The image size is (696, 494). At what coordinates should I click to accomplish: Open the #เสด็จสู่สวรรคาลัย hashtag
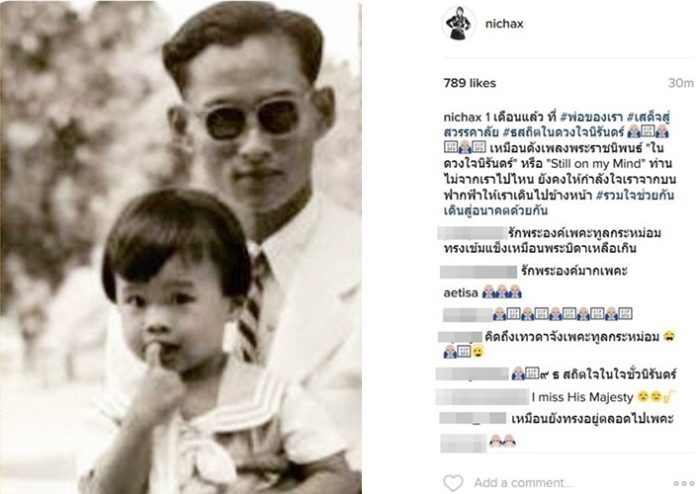click(x=557, y=125)
